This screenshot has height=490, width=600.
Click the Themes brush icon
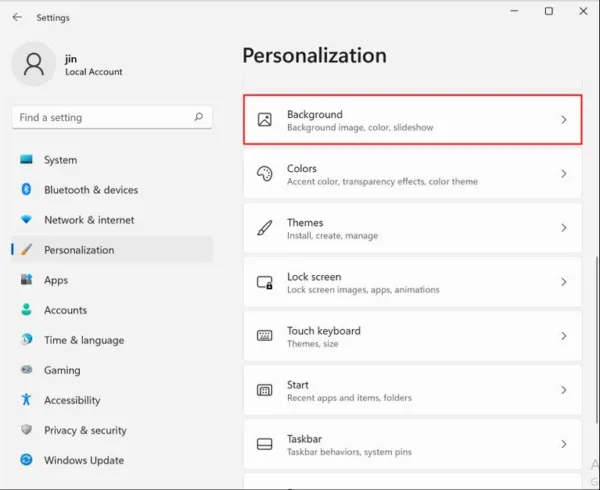[264, 228]
